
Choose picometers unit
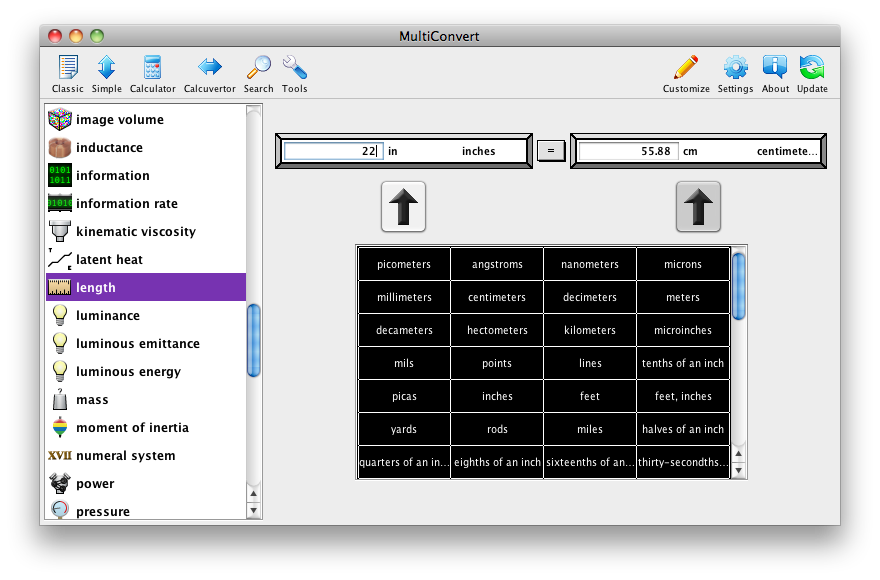point(404,264)
